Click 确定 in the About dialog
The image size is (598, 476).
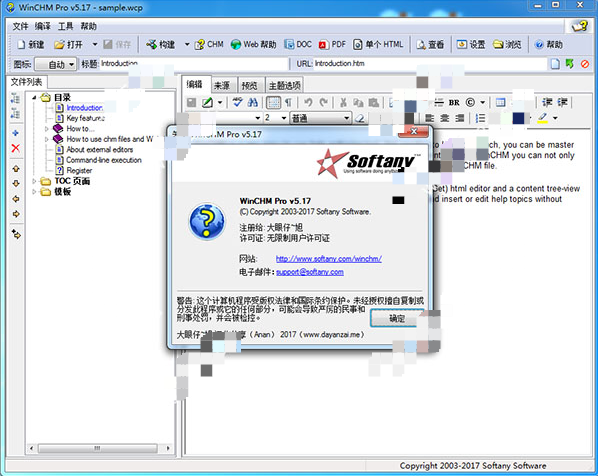[397, 318]
